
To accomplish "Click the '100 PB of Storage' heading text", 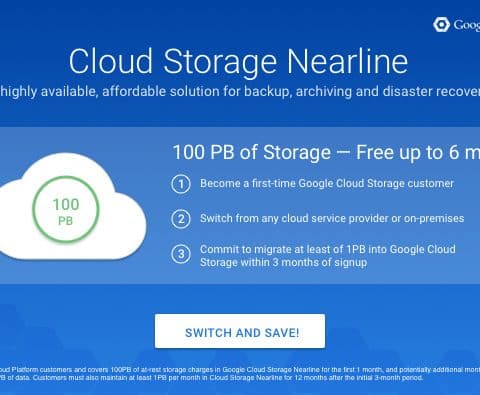I will coord(252,152).
